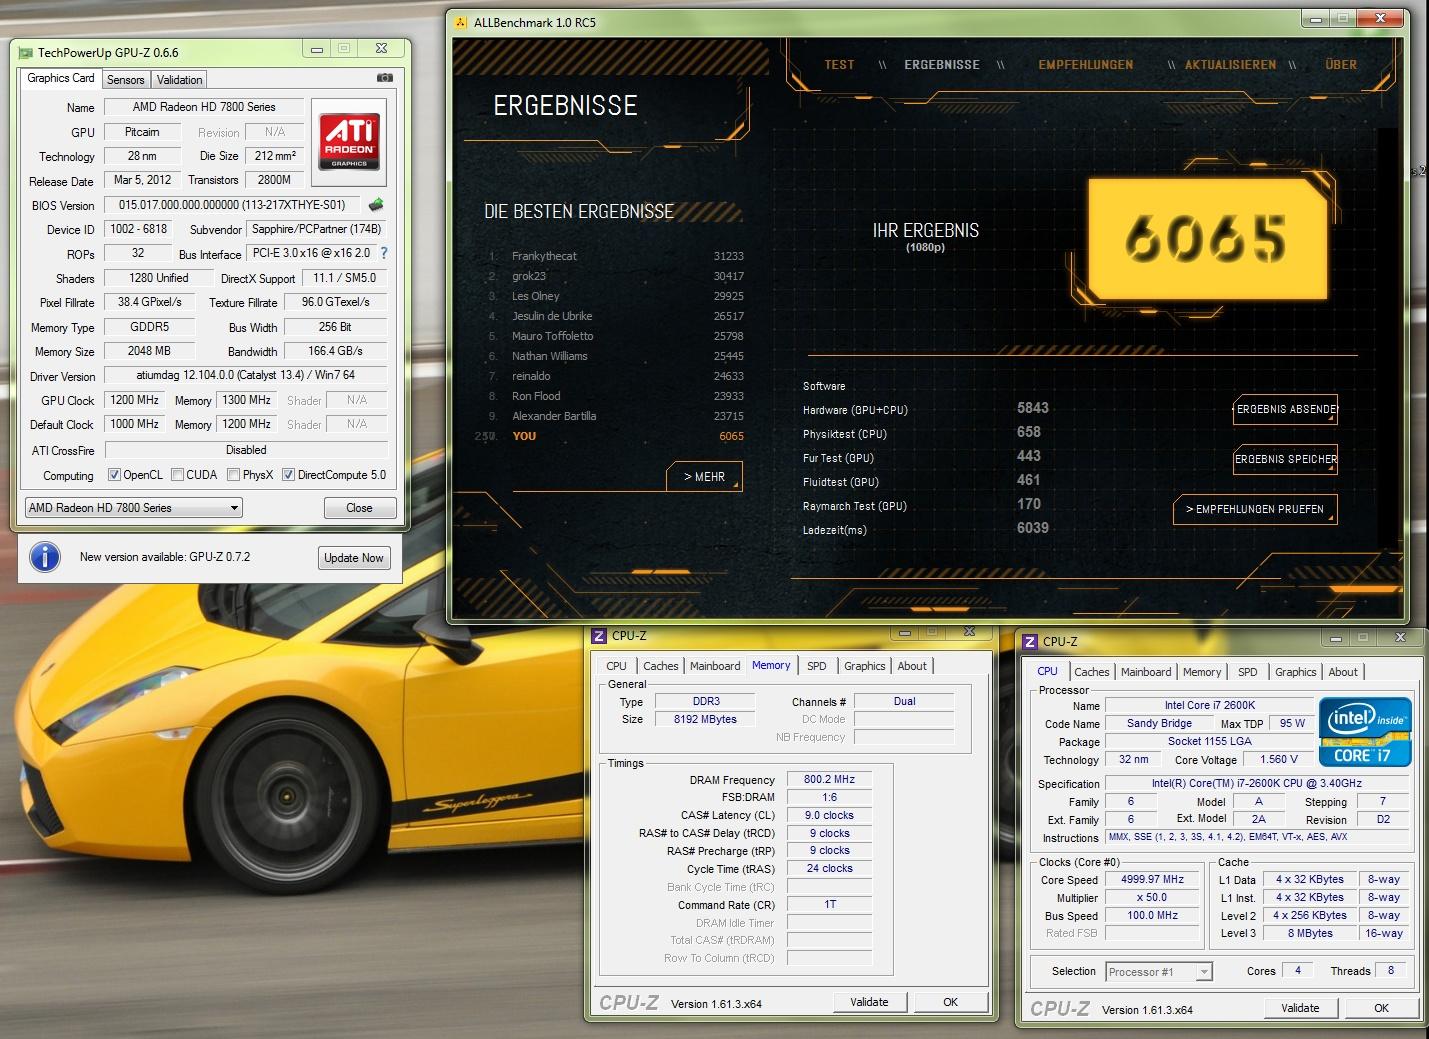Screen dimensions: 1429x1039
Task: Click the yellow 6065 score panel
Action: 1209,238
